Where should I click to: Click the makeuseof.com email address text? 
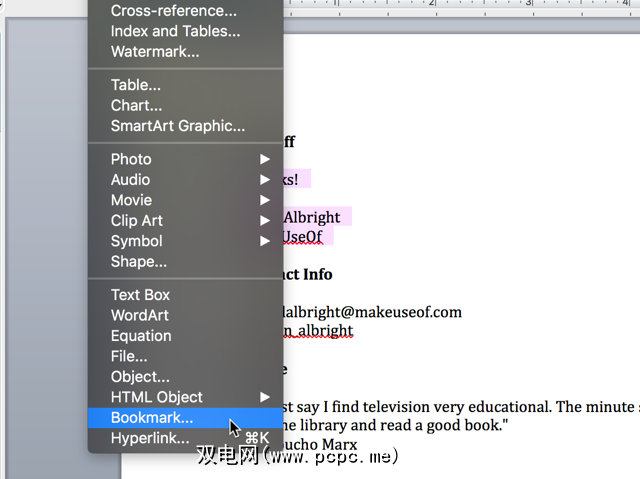click(372, 312)
